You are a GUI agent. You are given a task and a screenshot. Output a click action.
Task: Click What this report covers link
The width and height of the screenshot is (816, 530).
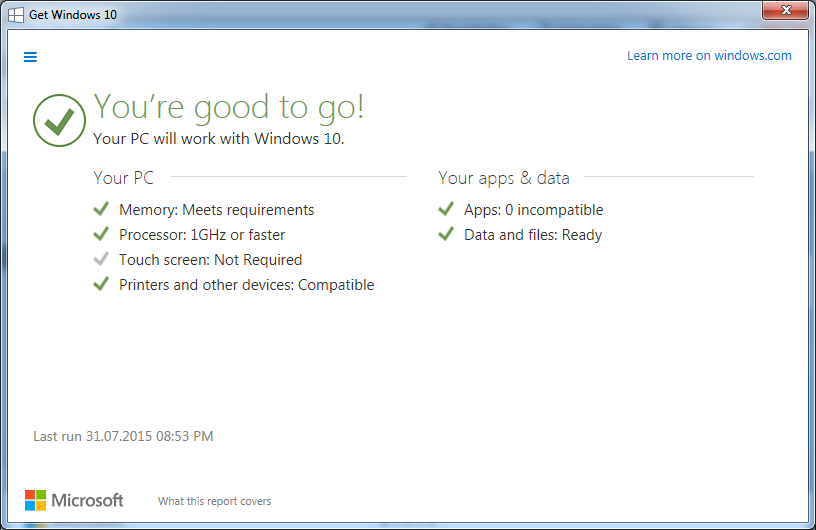[214, 501]
